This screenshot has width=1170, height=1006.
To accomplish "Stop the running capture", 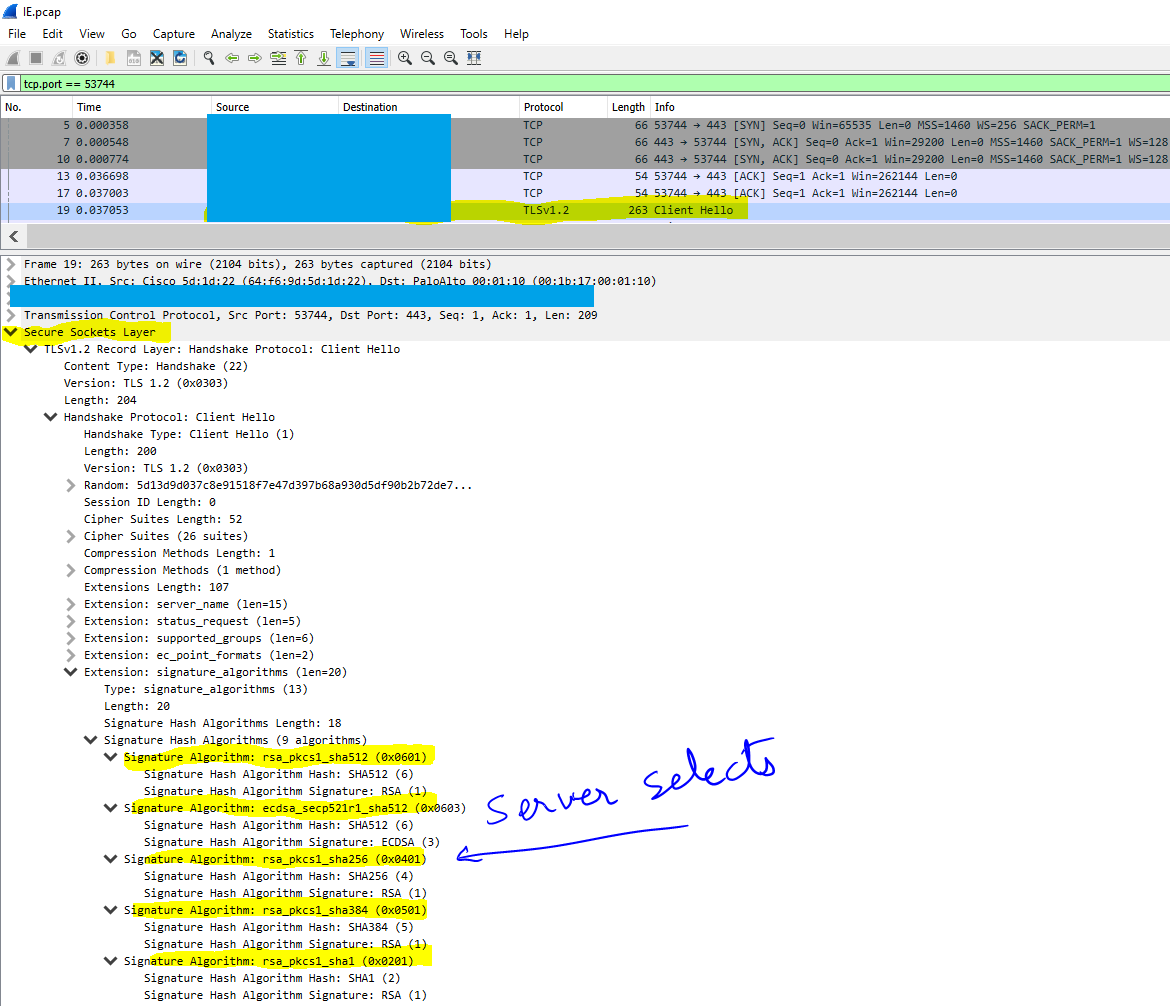I will click(x=35, y=57).
